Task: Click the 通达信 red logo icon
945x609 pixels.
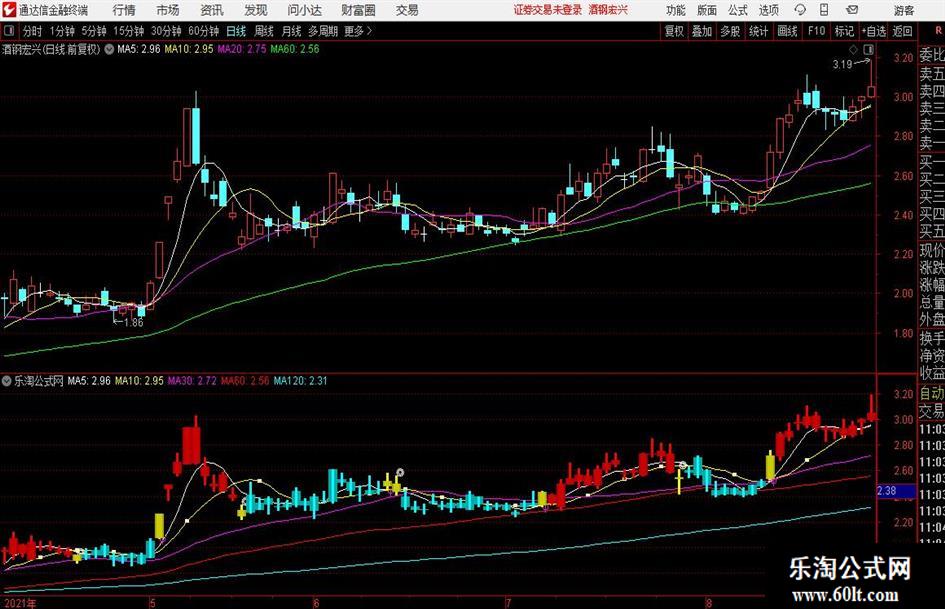Action: 9,10
